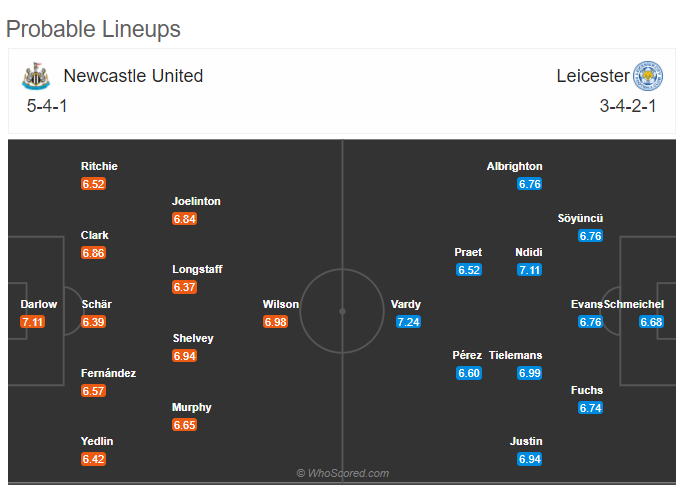This screenshot has width=684, height=485.
Task: Select Fernández in Newcastle's defence
Action: point(108,373)
